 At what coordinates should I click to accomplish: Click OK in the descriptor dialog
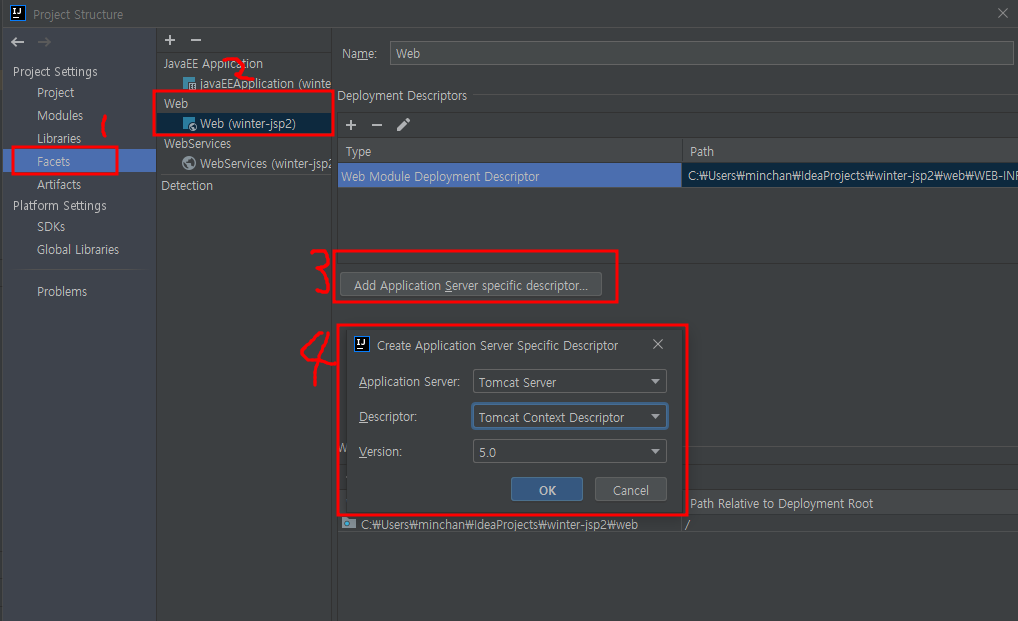(x=547, y=490)
